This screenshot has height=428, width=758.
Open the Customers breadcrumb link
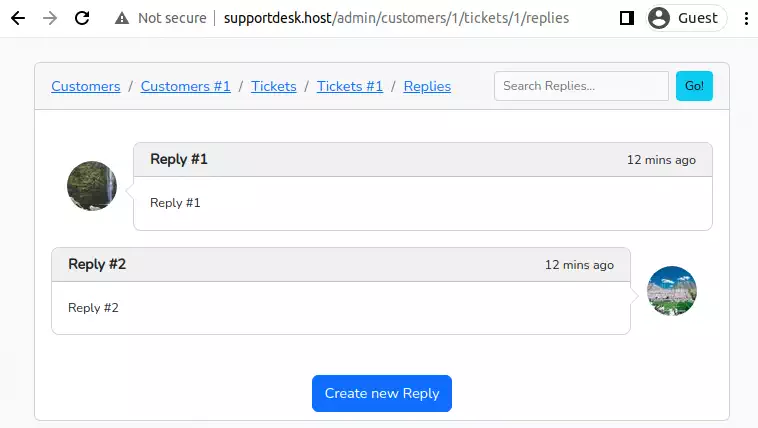(86, 86)
